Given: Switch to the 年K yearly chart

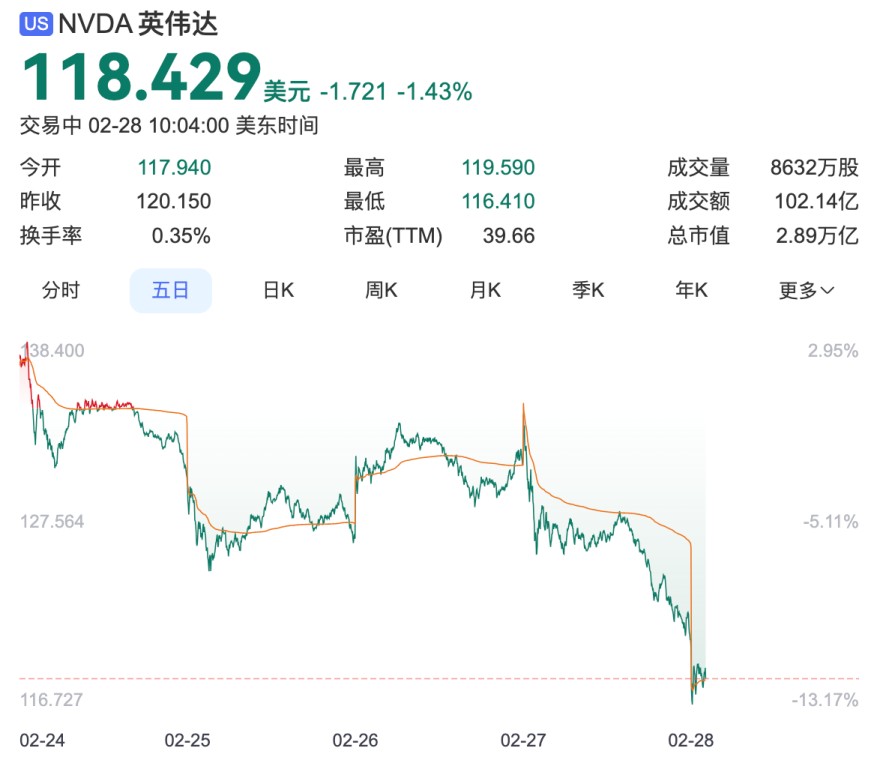Looking at the screenshot, I should (x=690, y=290).
